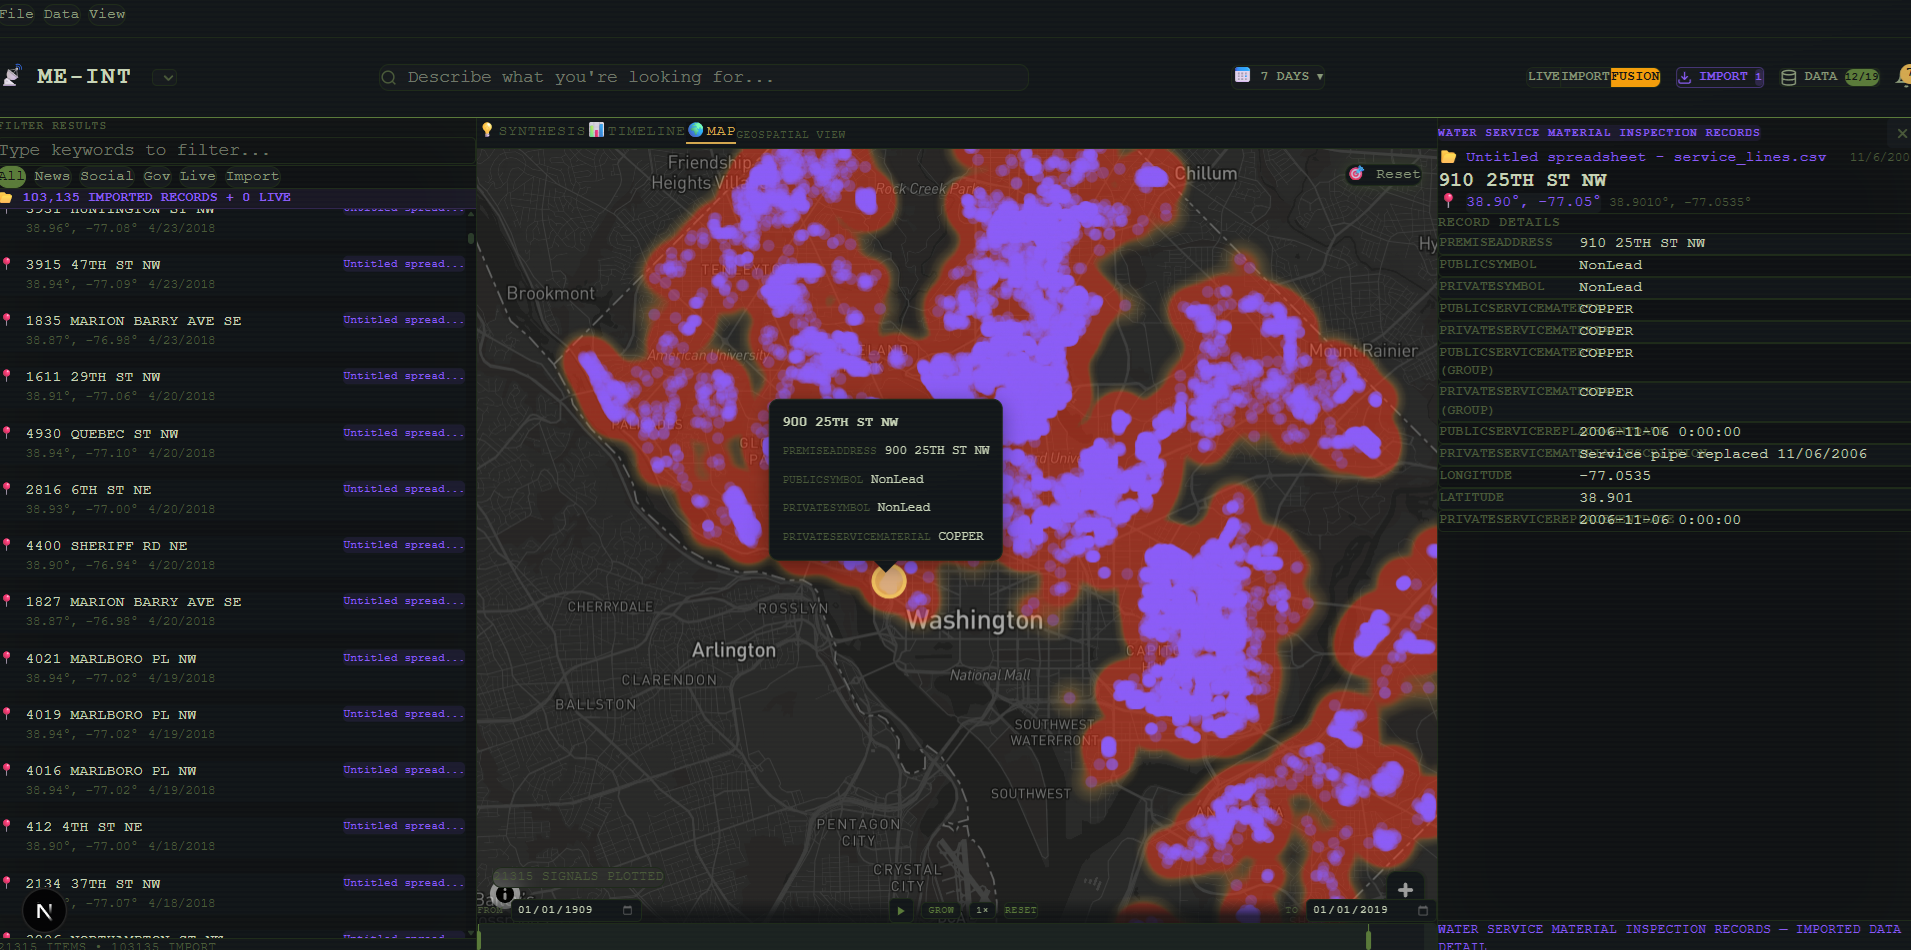This screenshot has width=1911, height=950.
Task: Toggle the Gov filter category
Action: (x=157, y=176)
